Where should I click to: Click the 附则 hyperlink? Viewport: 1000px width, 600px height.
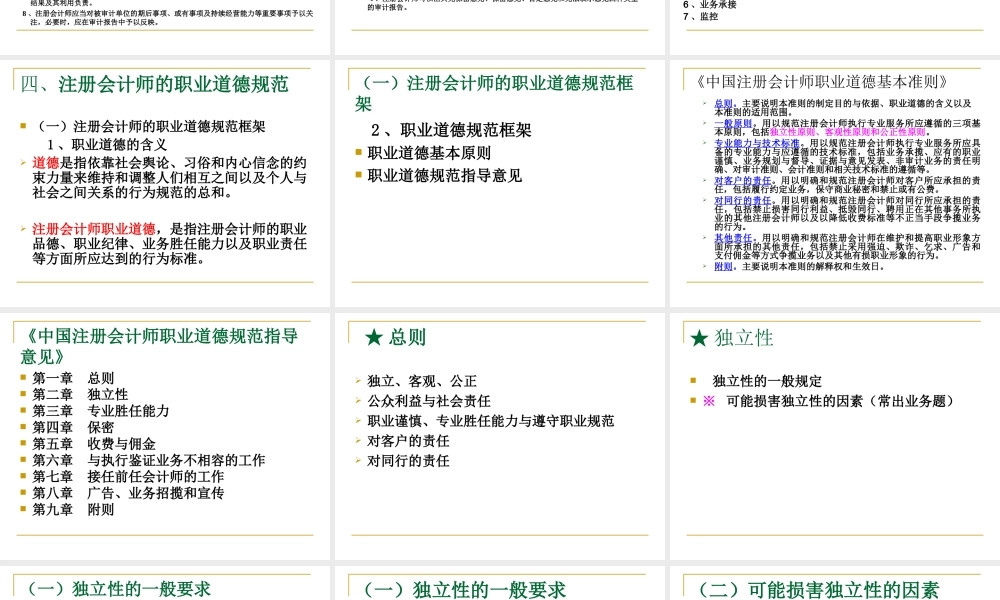pyautogui.click(x=723, y=266)
